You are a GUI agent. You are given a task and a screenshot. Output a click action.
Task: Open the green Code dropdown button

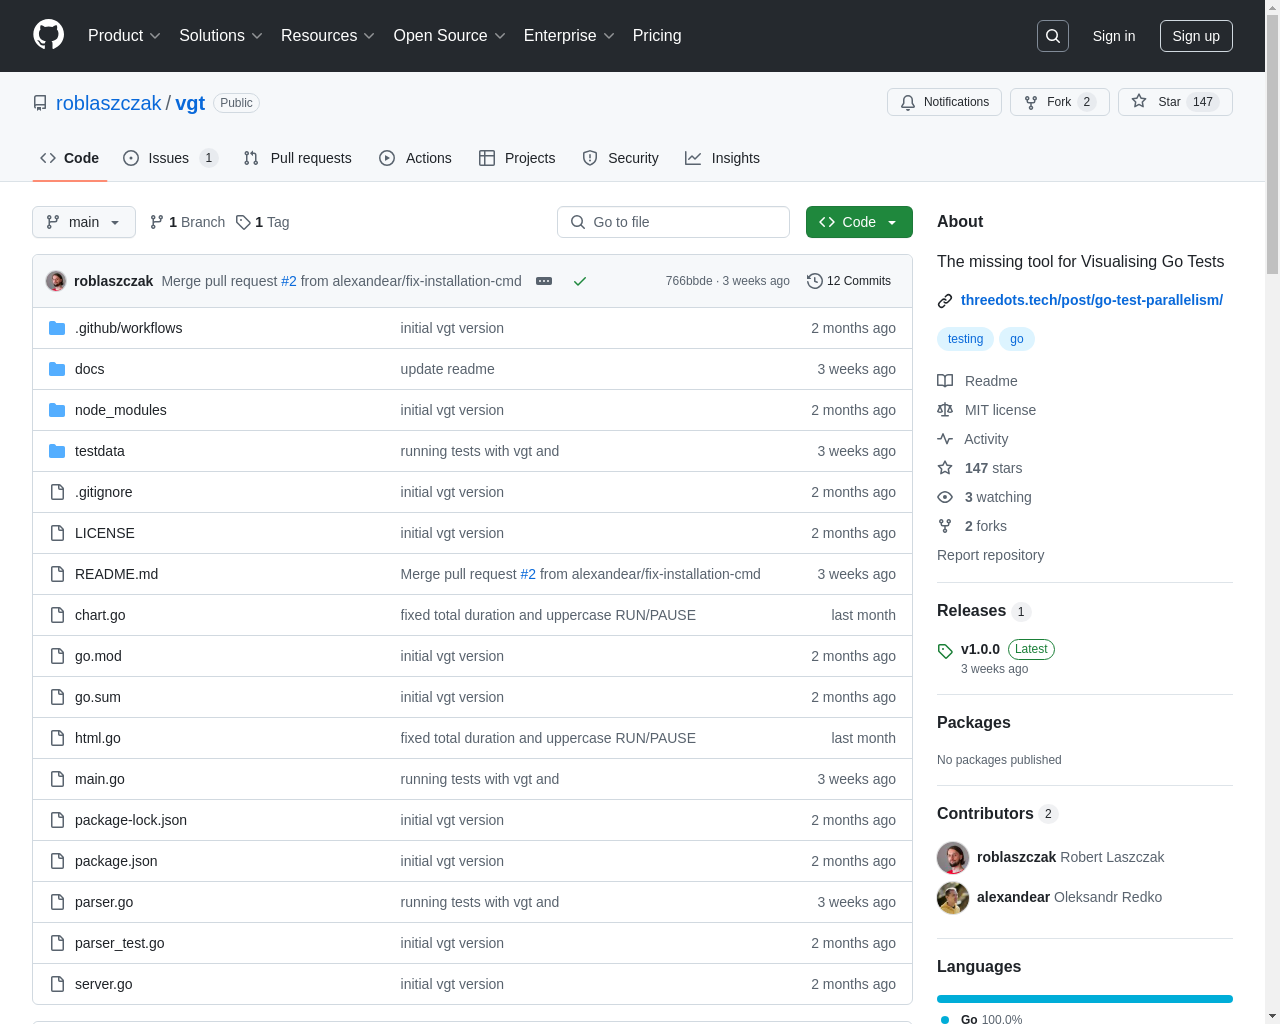pyautogui.click(x=859, y=222)
